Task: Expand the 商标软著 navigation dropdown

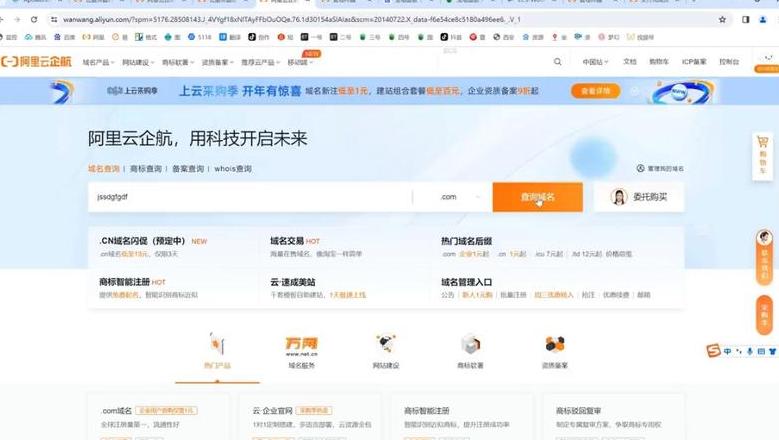Action: point(178,62)
